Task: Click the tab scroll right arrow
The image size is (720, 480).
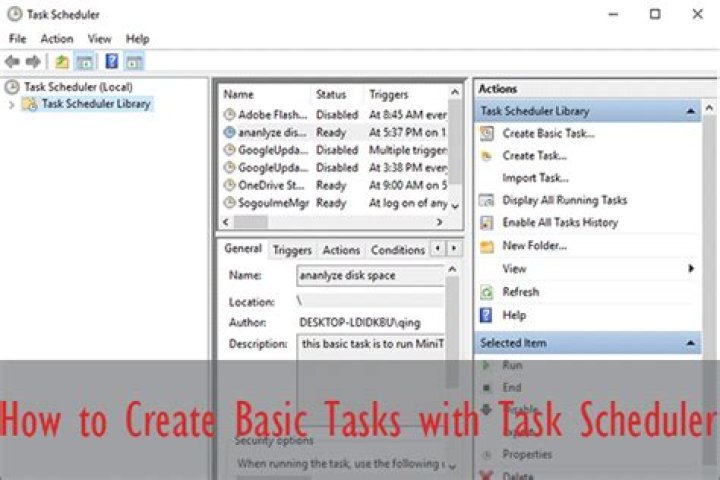Action: point(454,248)
